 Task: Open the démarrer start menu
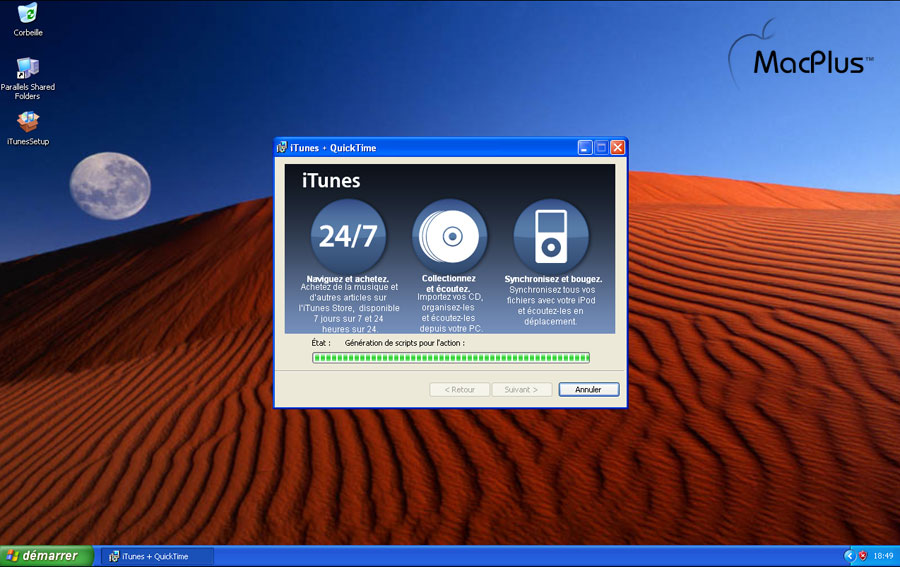(46, 556)
